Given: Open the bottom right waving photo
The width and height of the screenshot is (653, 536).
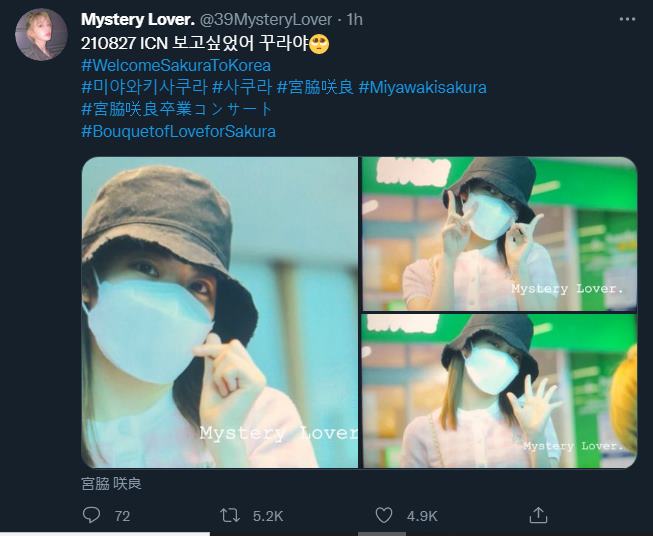Looking at the screenshot, I should (x=499, y=391).
